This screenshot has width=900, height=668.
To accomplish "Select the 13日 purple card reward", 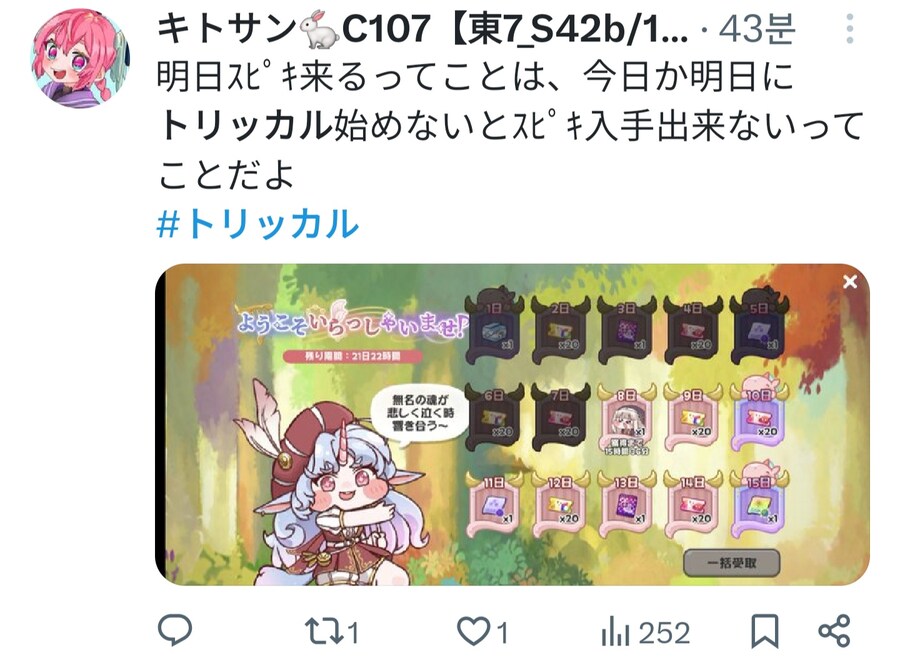I will (x=626, y=504).
